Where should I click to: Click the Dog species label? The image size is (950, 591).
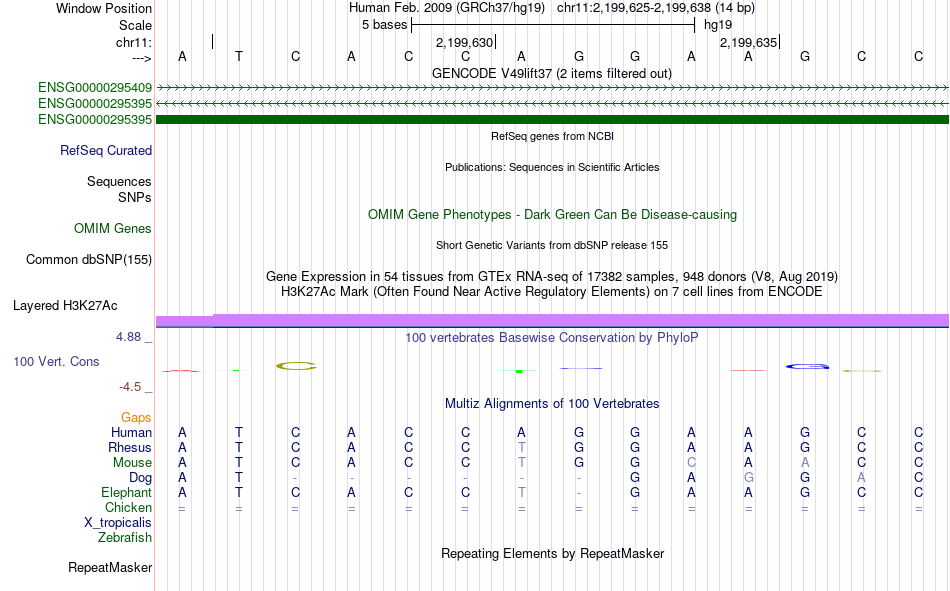[140, 478]
